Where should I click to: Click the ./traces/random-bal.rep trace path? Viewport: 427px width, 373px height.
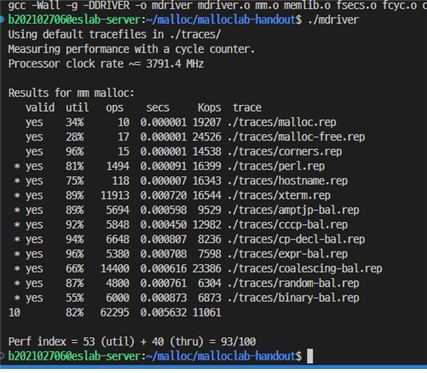(293, 284)
